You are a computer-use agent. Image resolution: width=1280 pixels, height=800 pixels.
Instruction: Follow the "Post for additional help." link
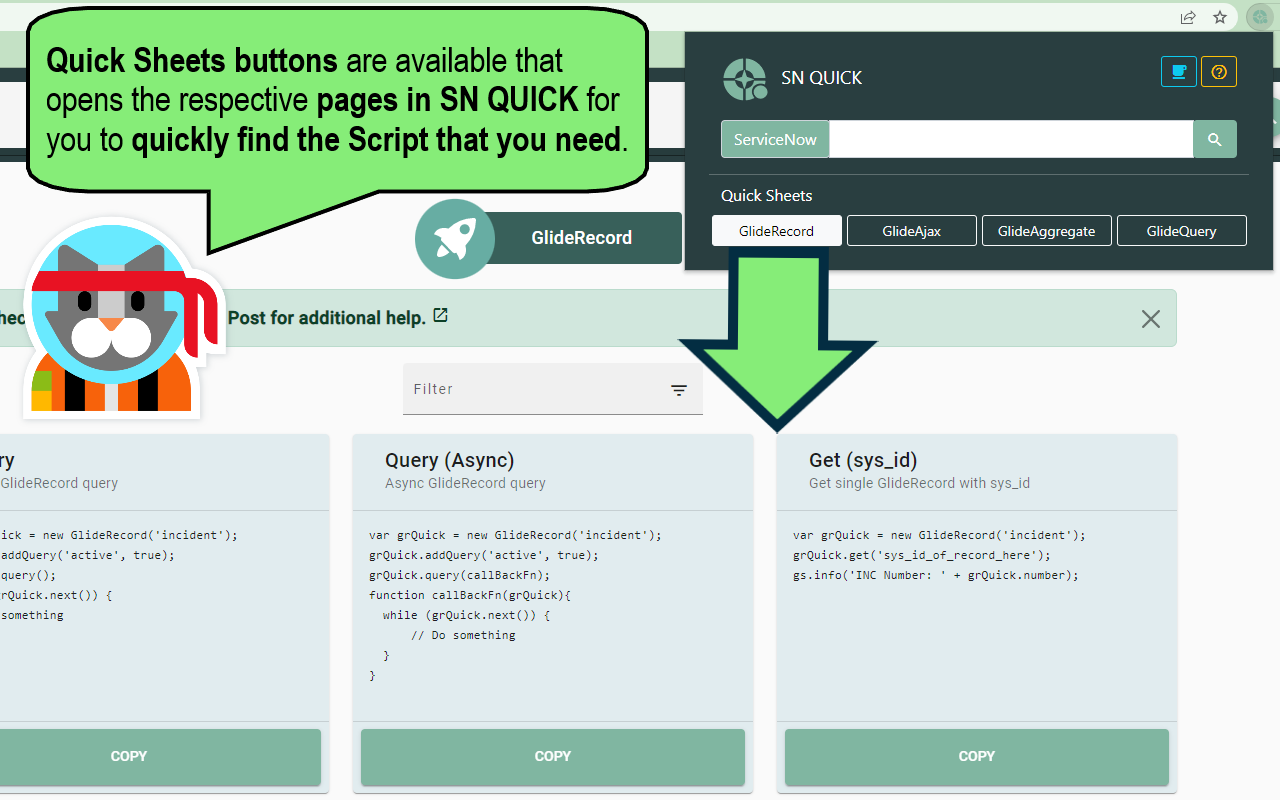tap(327, 317)
